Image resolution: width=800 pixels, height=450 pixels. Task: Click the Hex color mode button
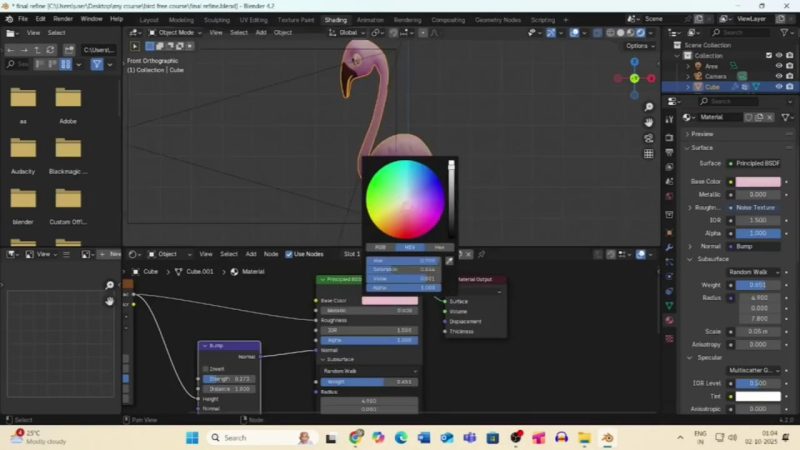point(439,247)
